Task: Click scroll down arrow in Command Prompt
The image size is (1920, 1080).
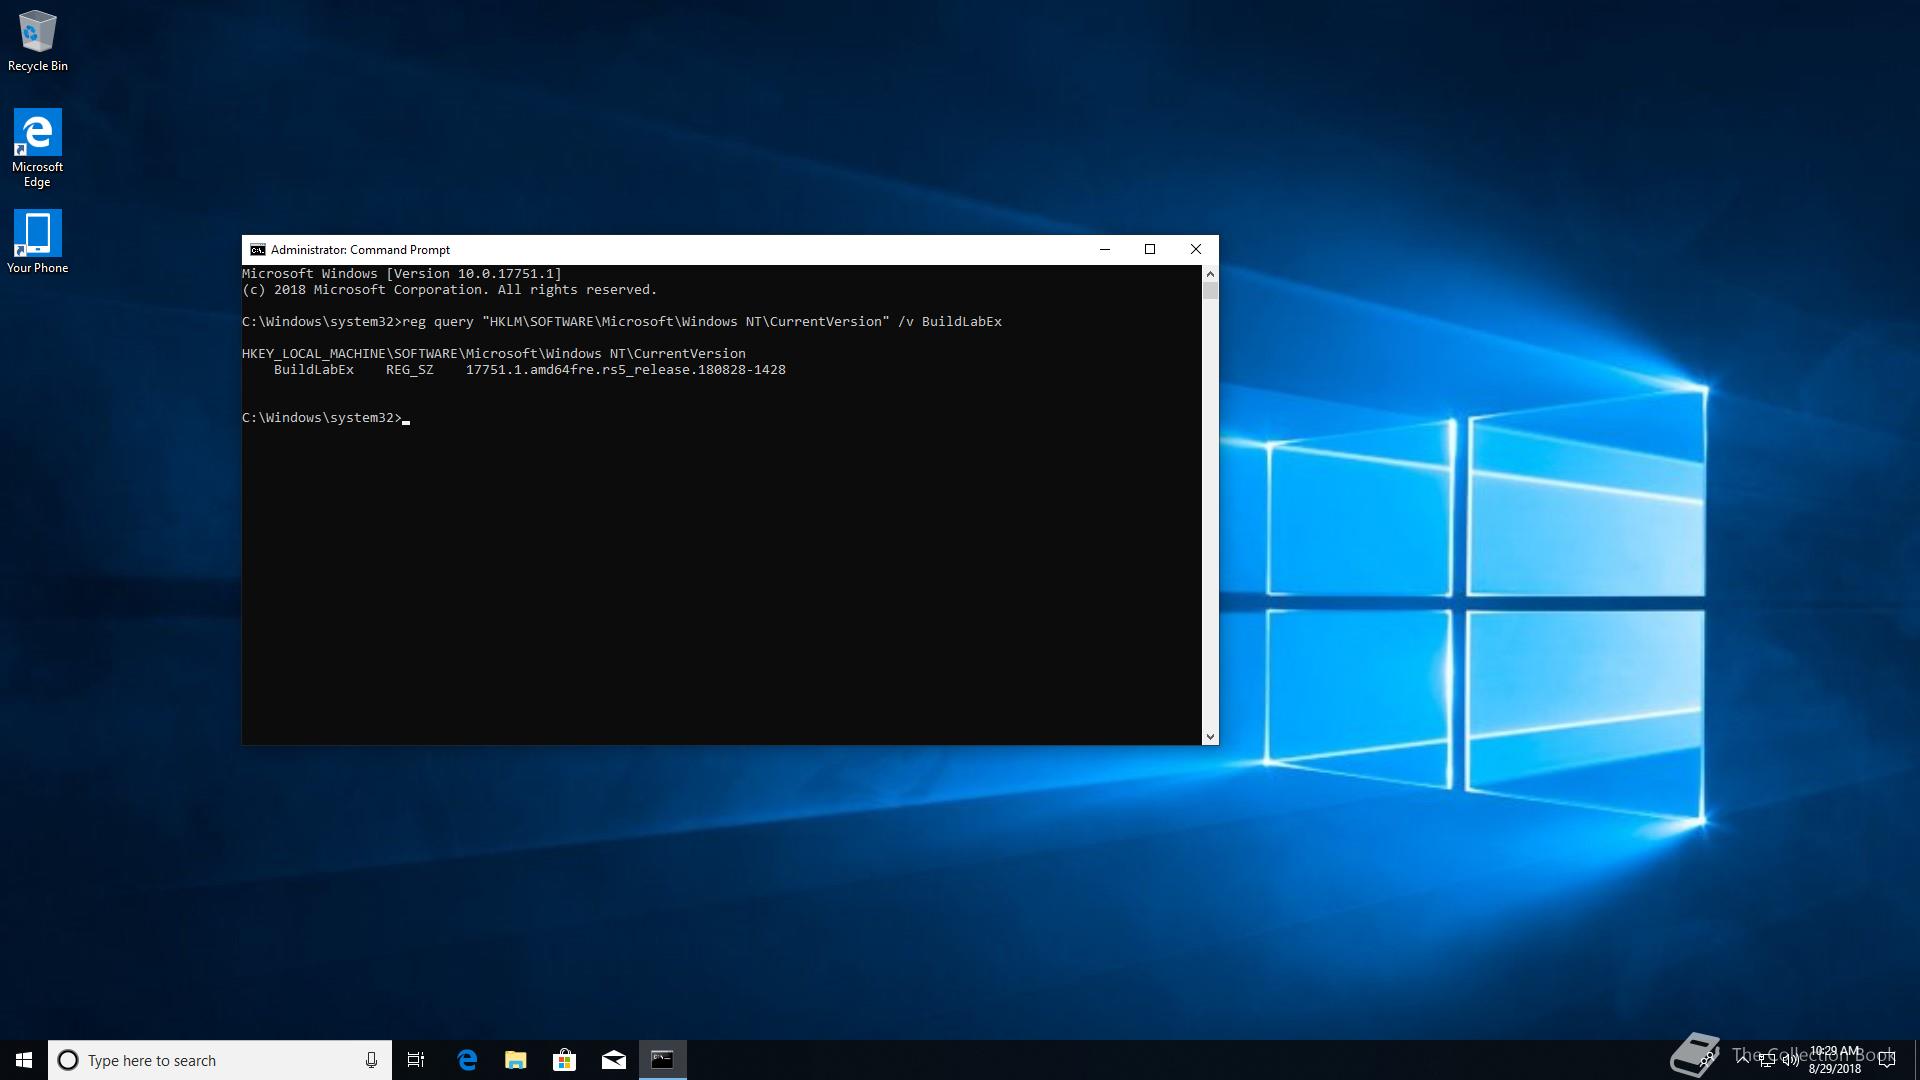Action: coord(1210,737)
